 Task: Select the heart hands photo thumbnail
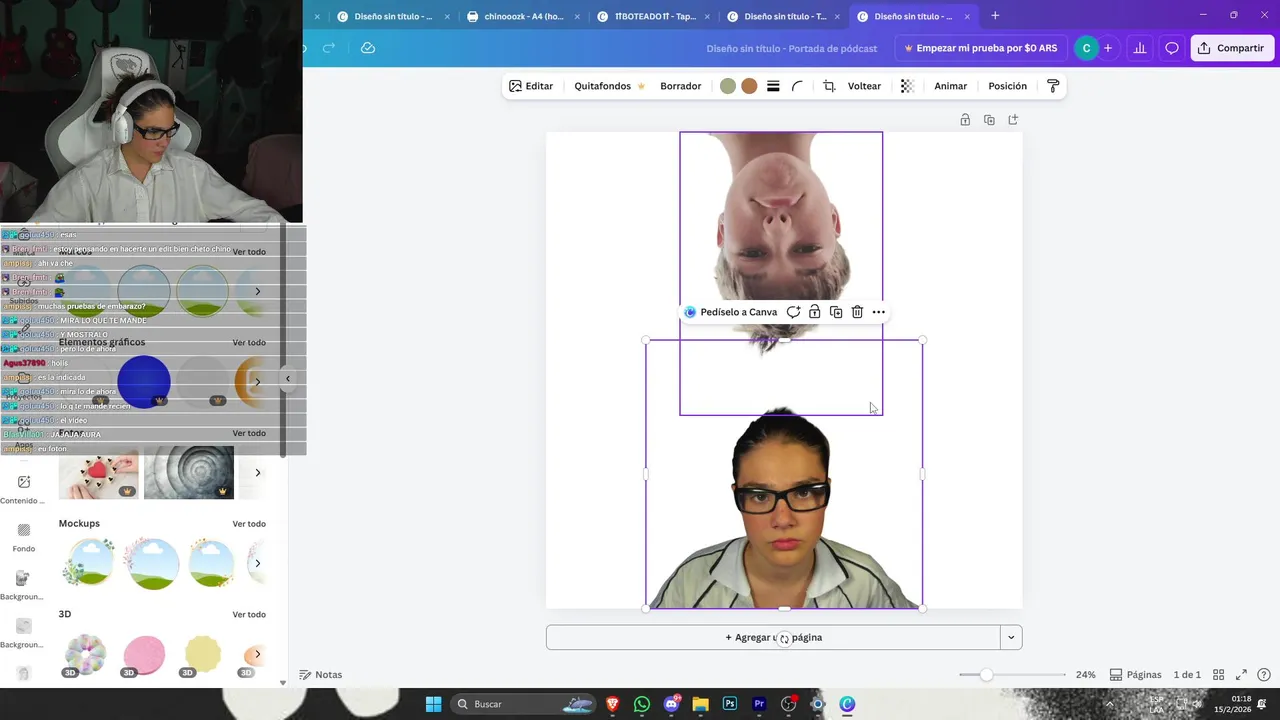[x=99, y=473]
